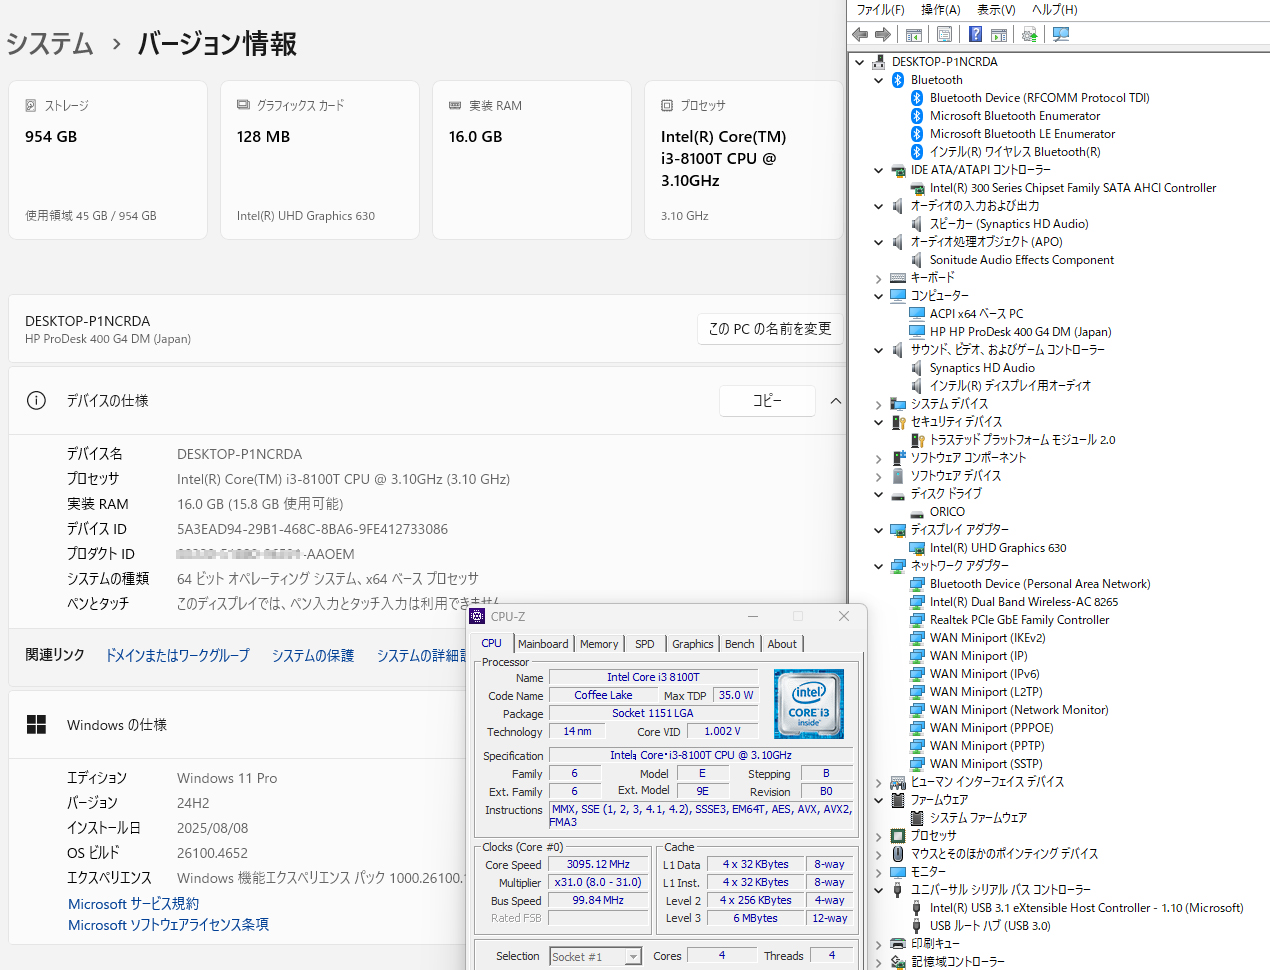The height and width of the screenshot is (970, 1270).
Task: Select Intel(R) Dual Band Wireless-AC 8265 entry
Action: click(1024, 602)
